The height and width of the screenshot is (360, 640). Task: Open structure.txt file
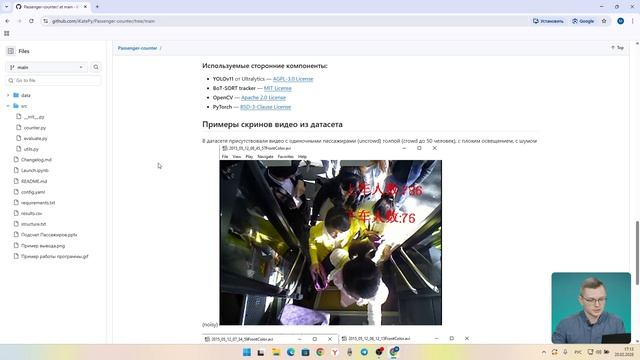(x=33, y=224)
